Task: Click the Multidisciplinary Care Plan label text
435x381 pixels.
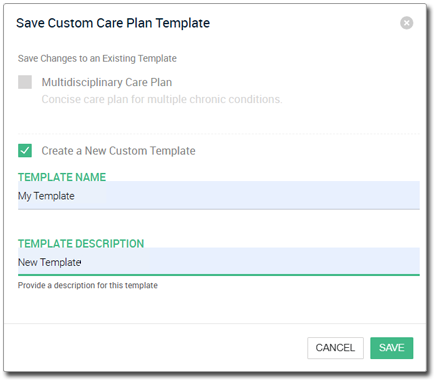Action: [107, 82]
